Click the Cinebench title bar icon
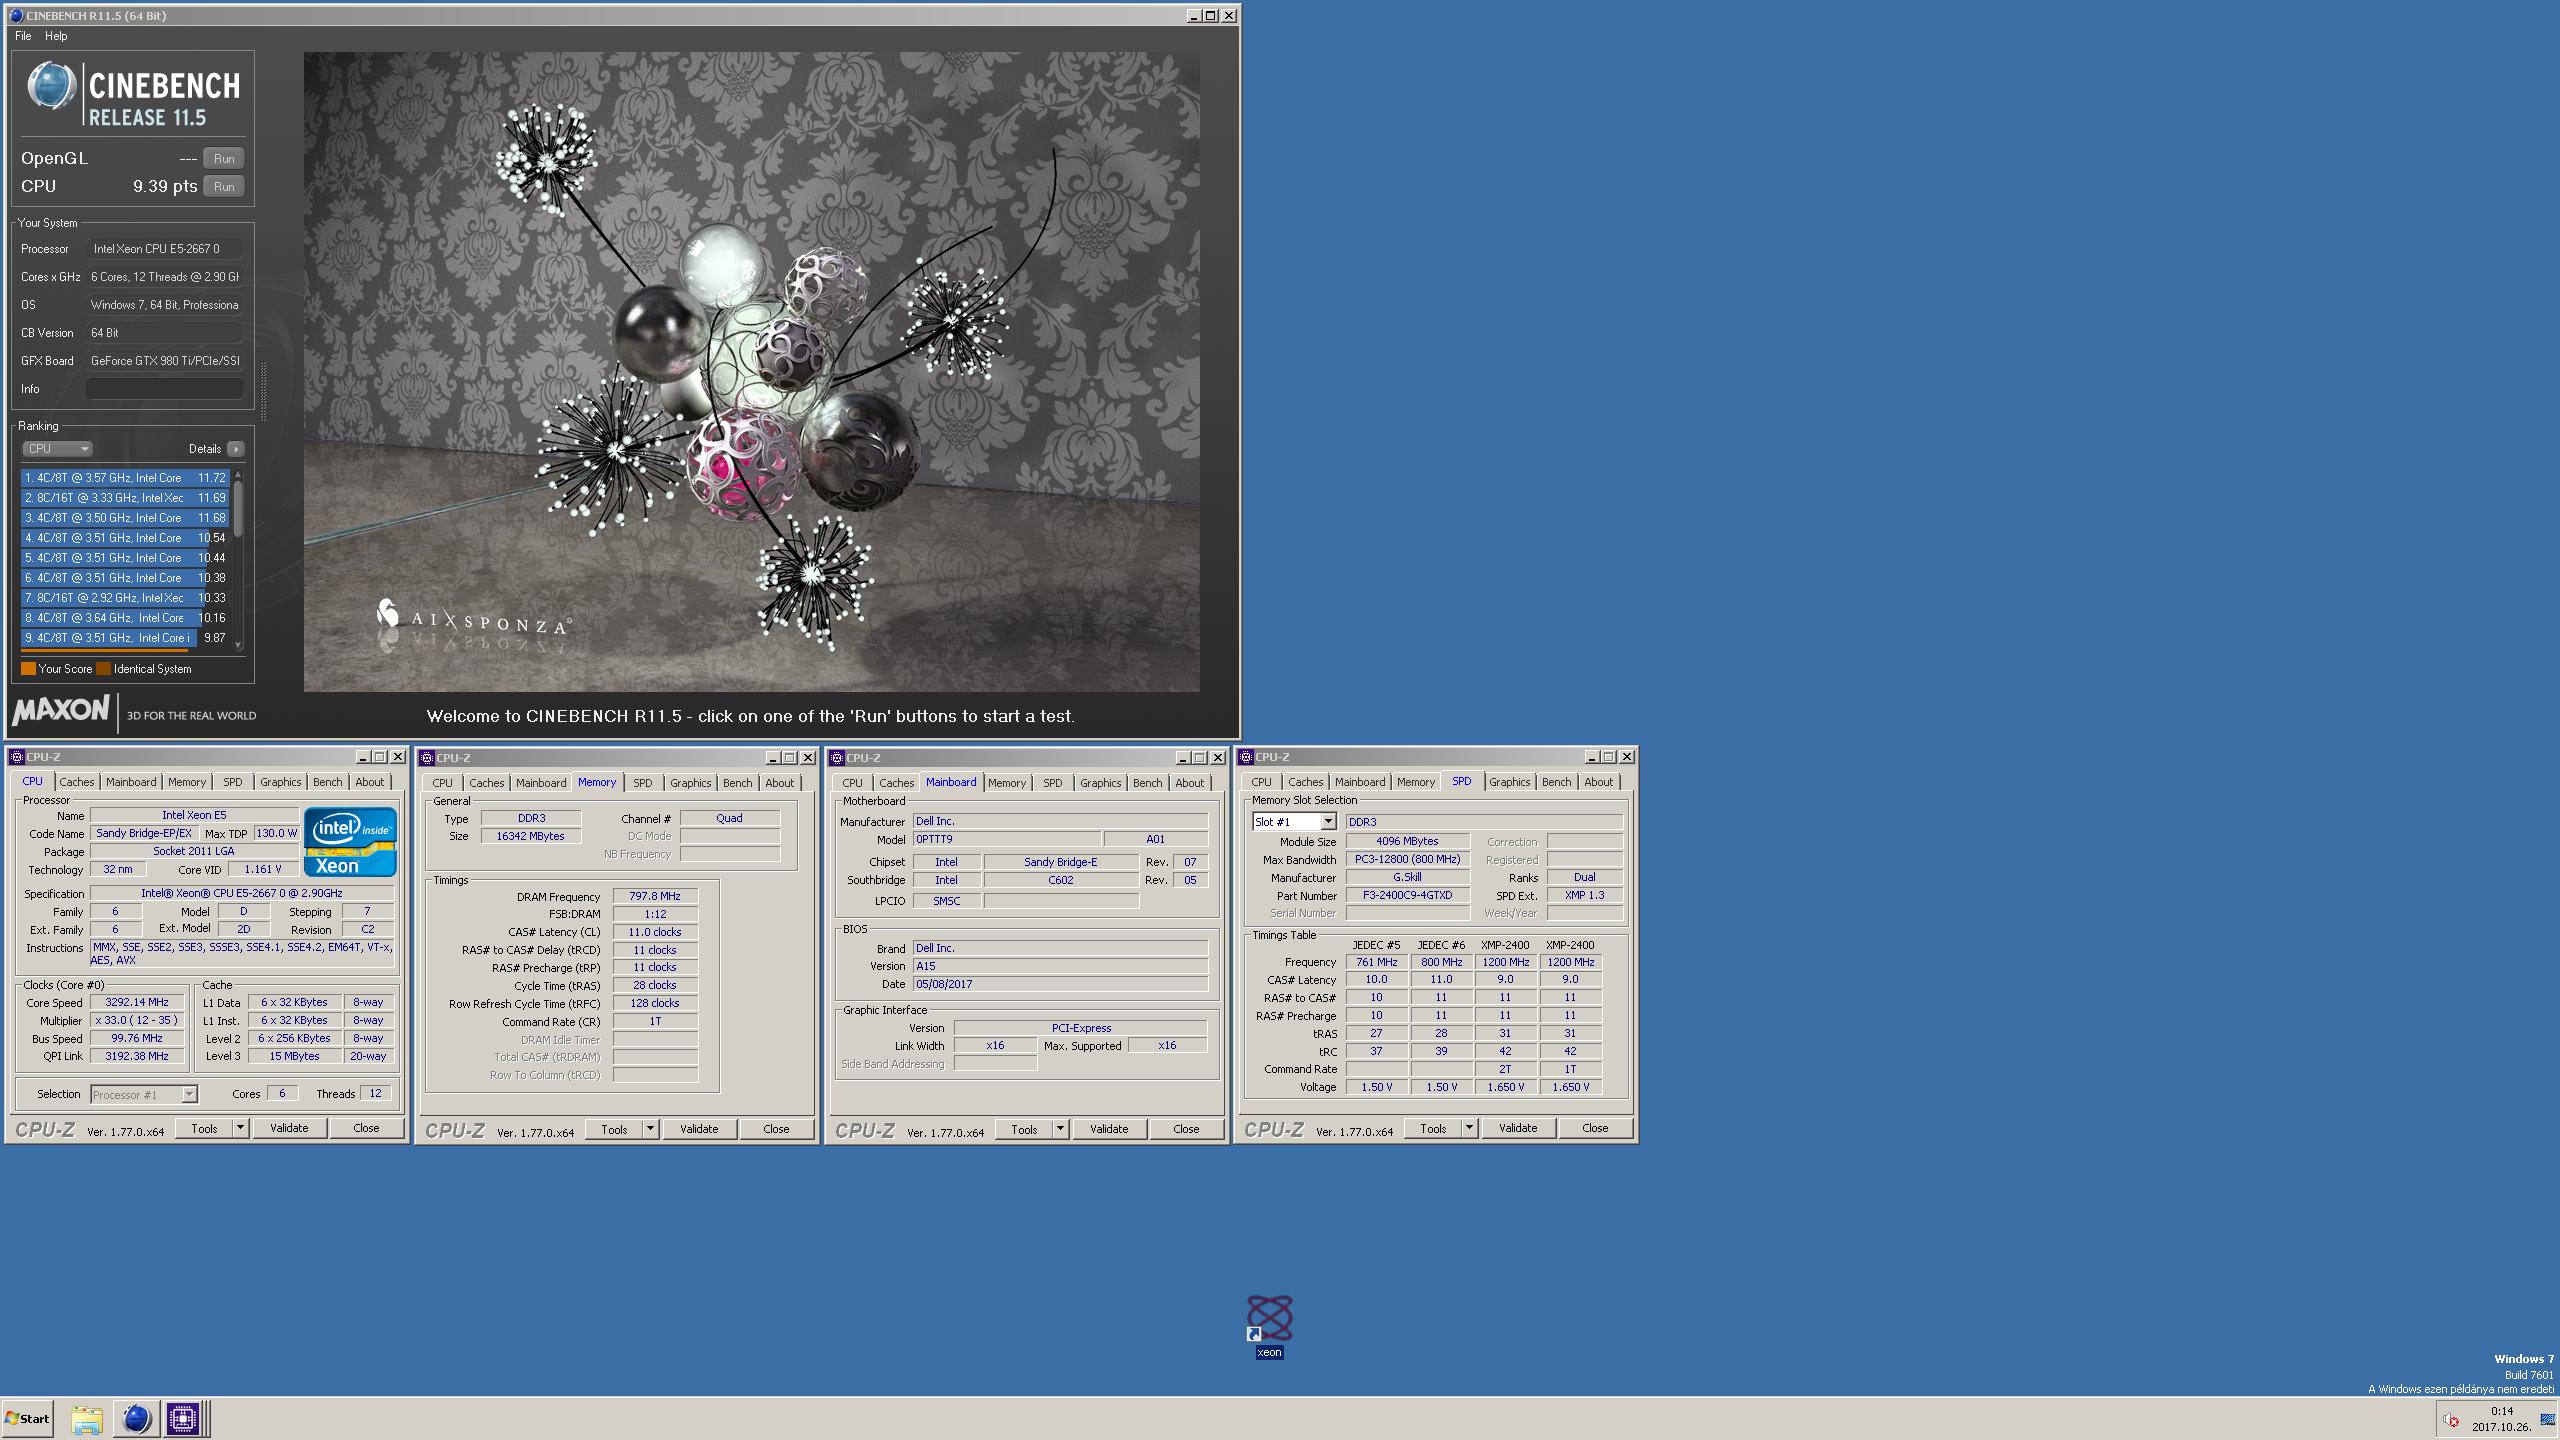This screenshot has width=2560, height=1440. tap(16, 15)
